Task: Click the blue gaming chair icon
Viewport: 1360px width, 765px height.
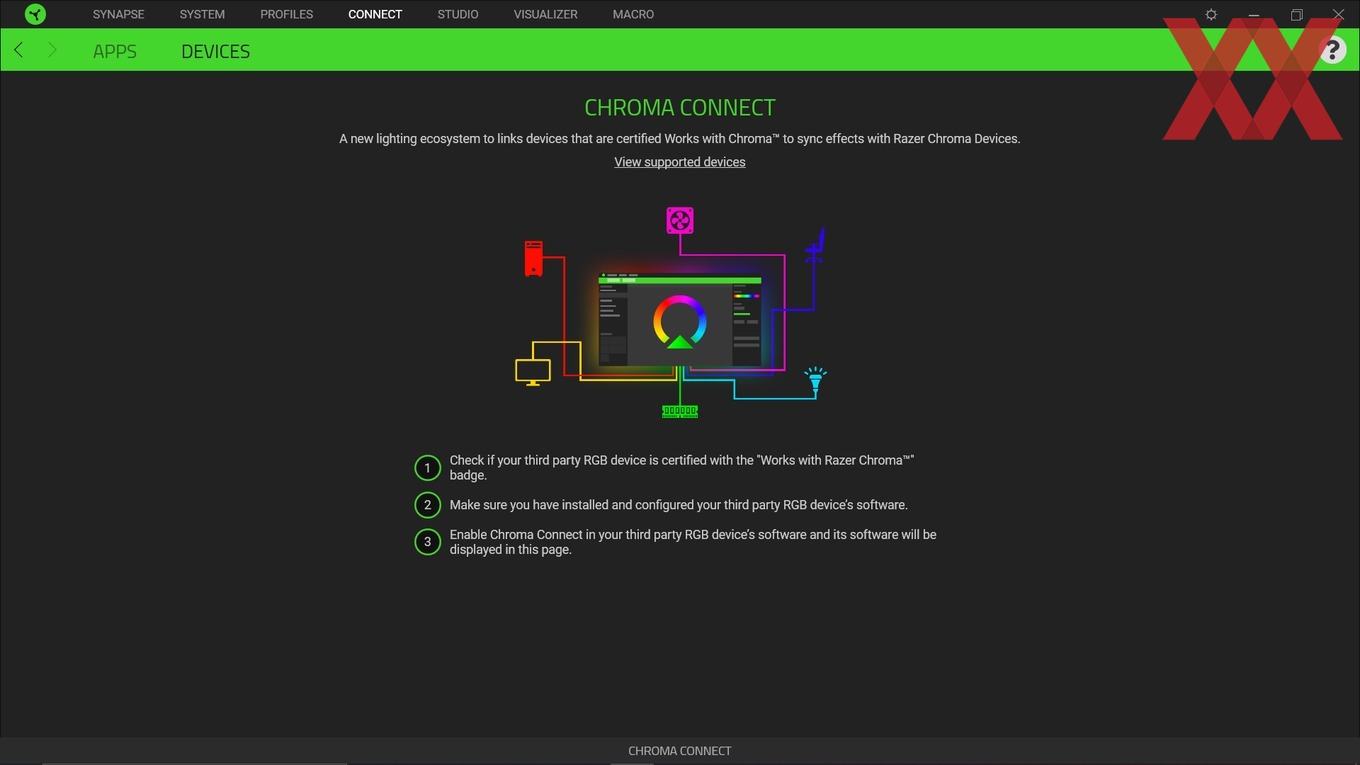Action: click(816, 246)
